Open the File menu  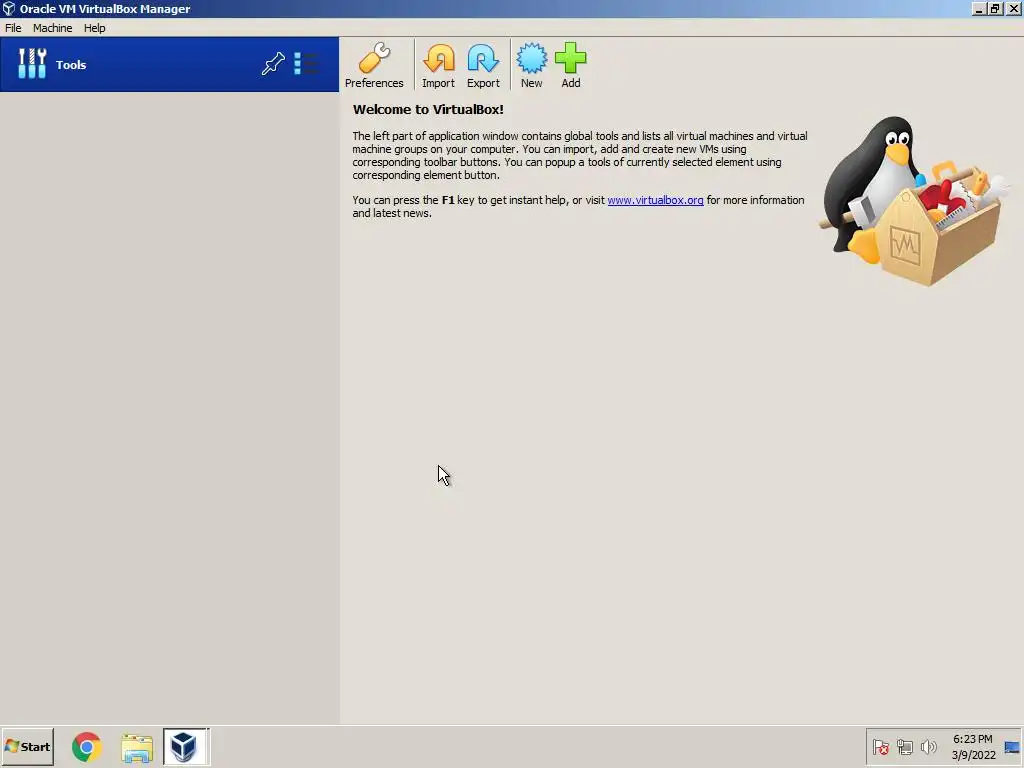coord(13,28)
